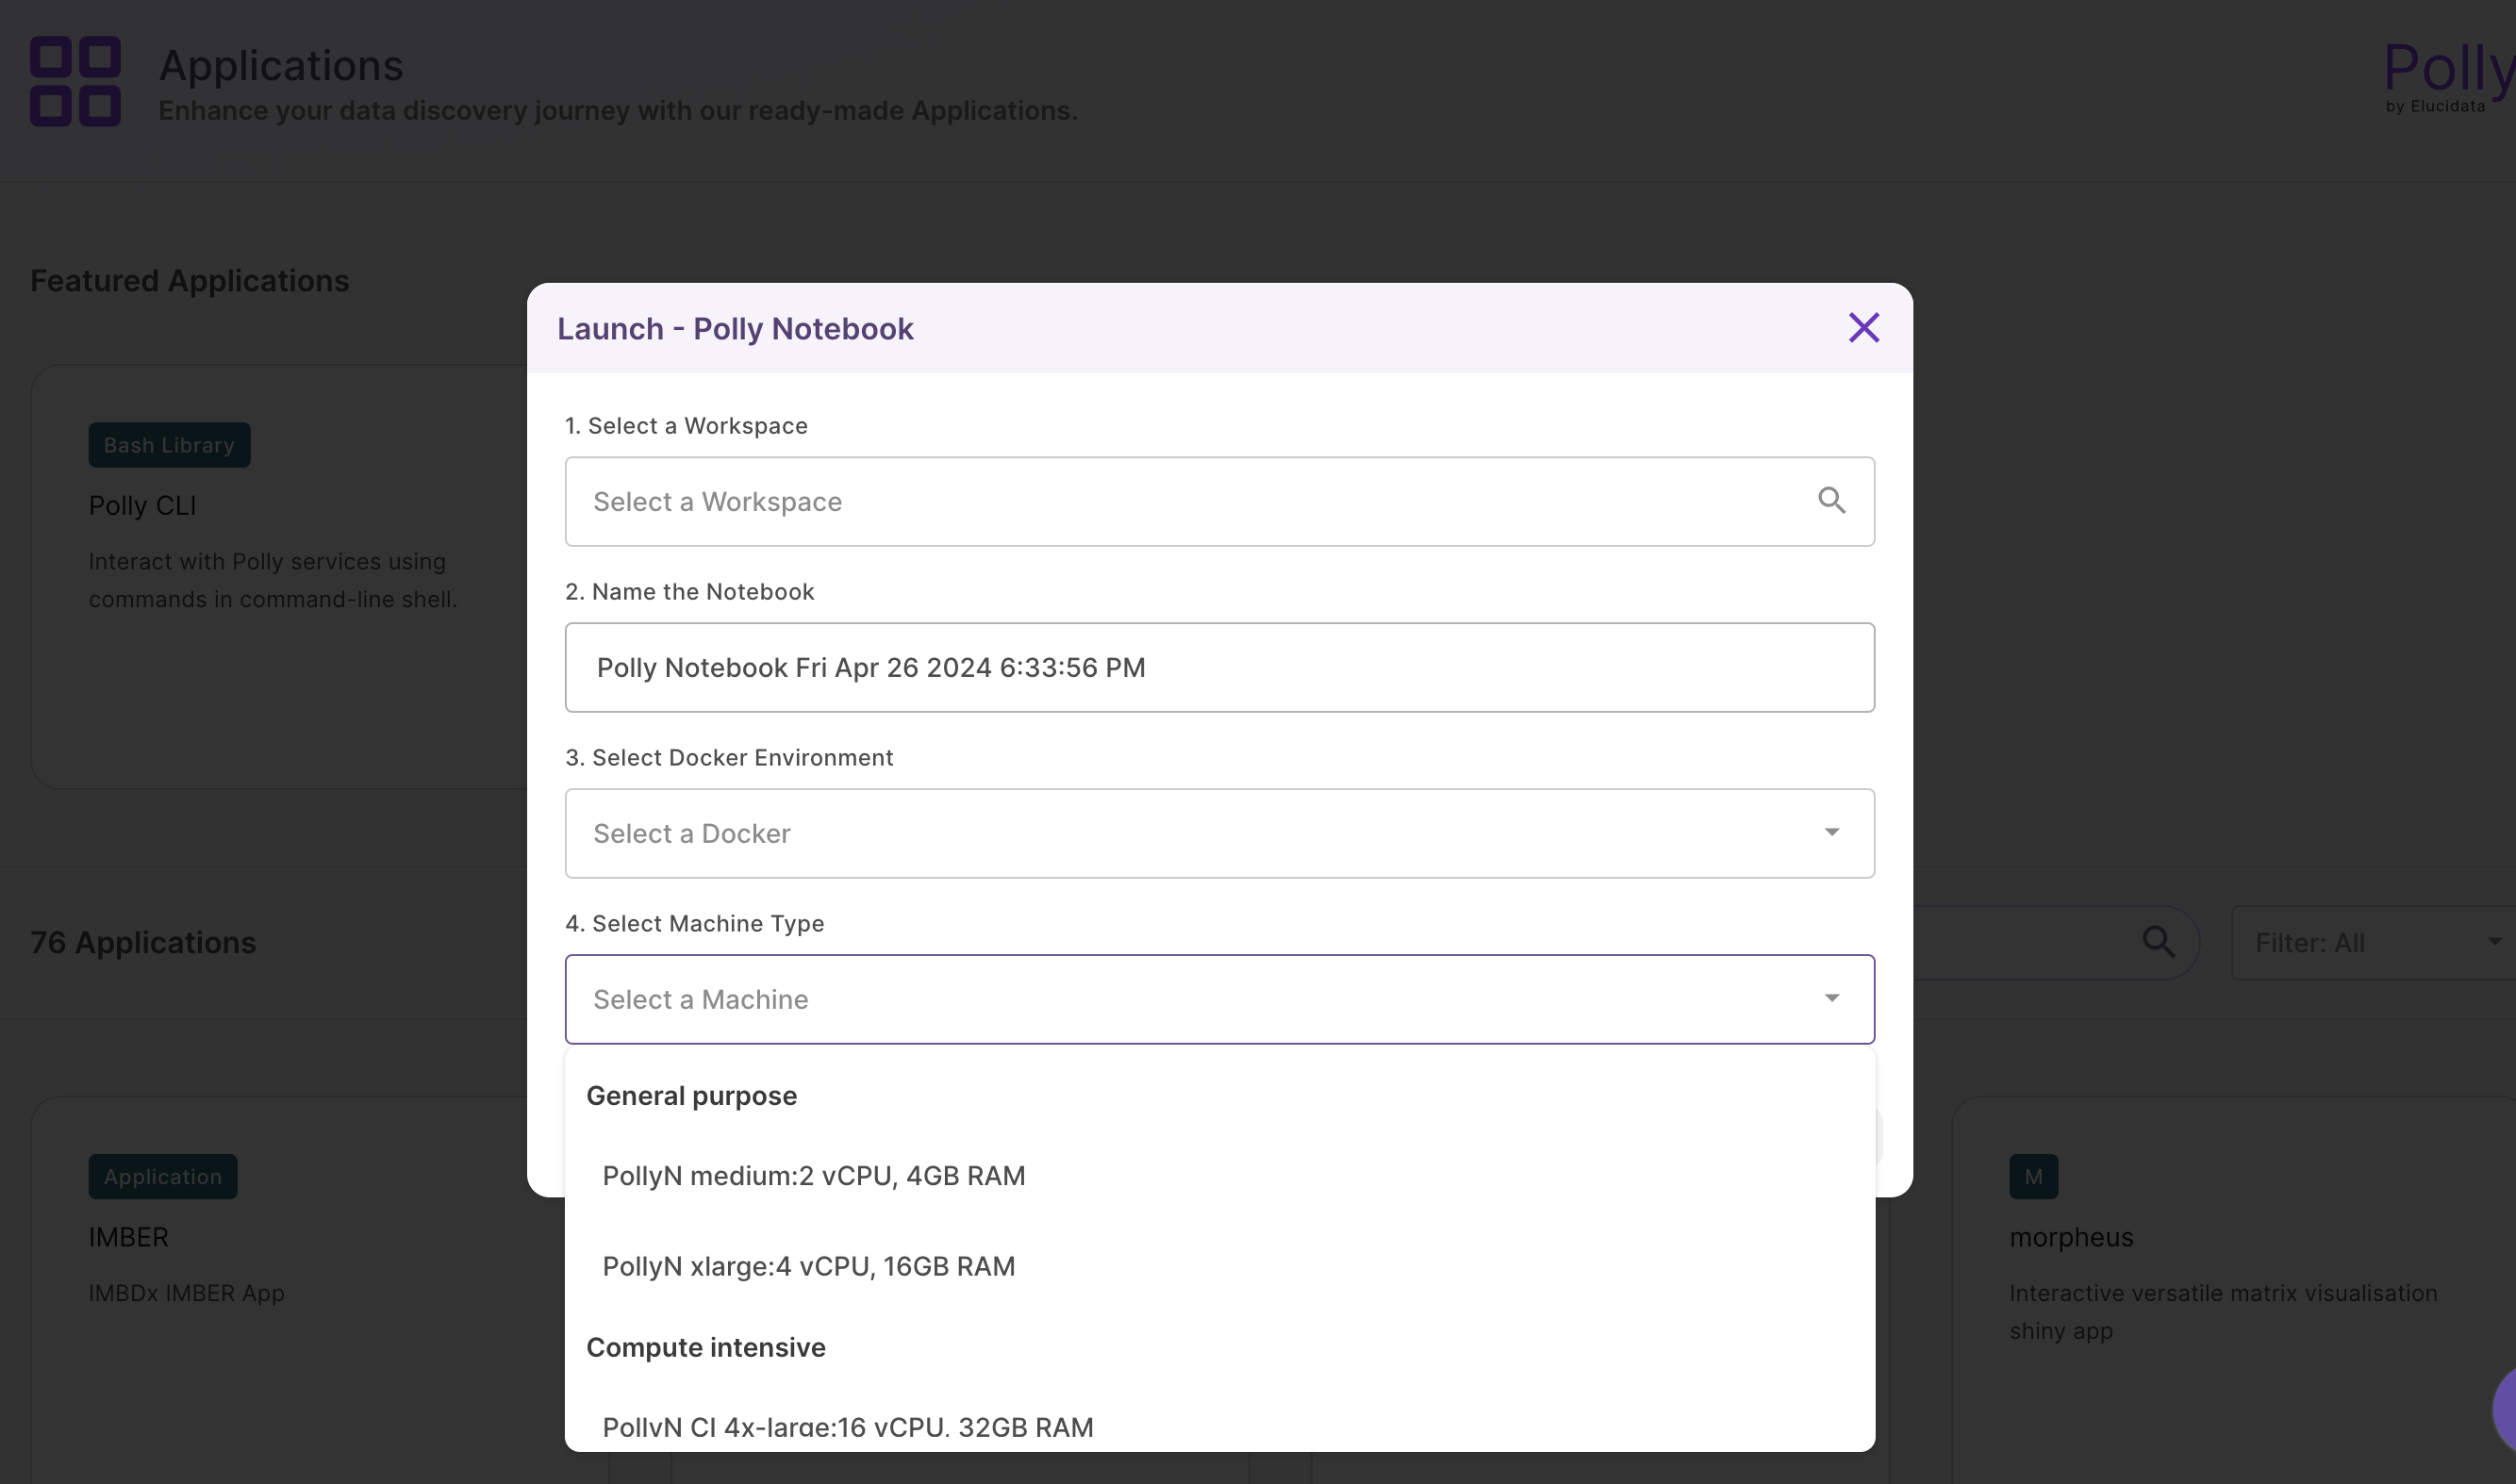
Task: Edit the notebook name field
Action: tap(1219, 668)
